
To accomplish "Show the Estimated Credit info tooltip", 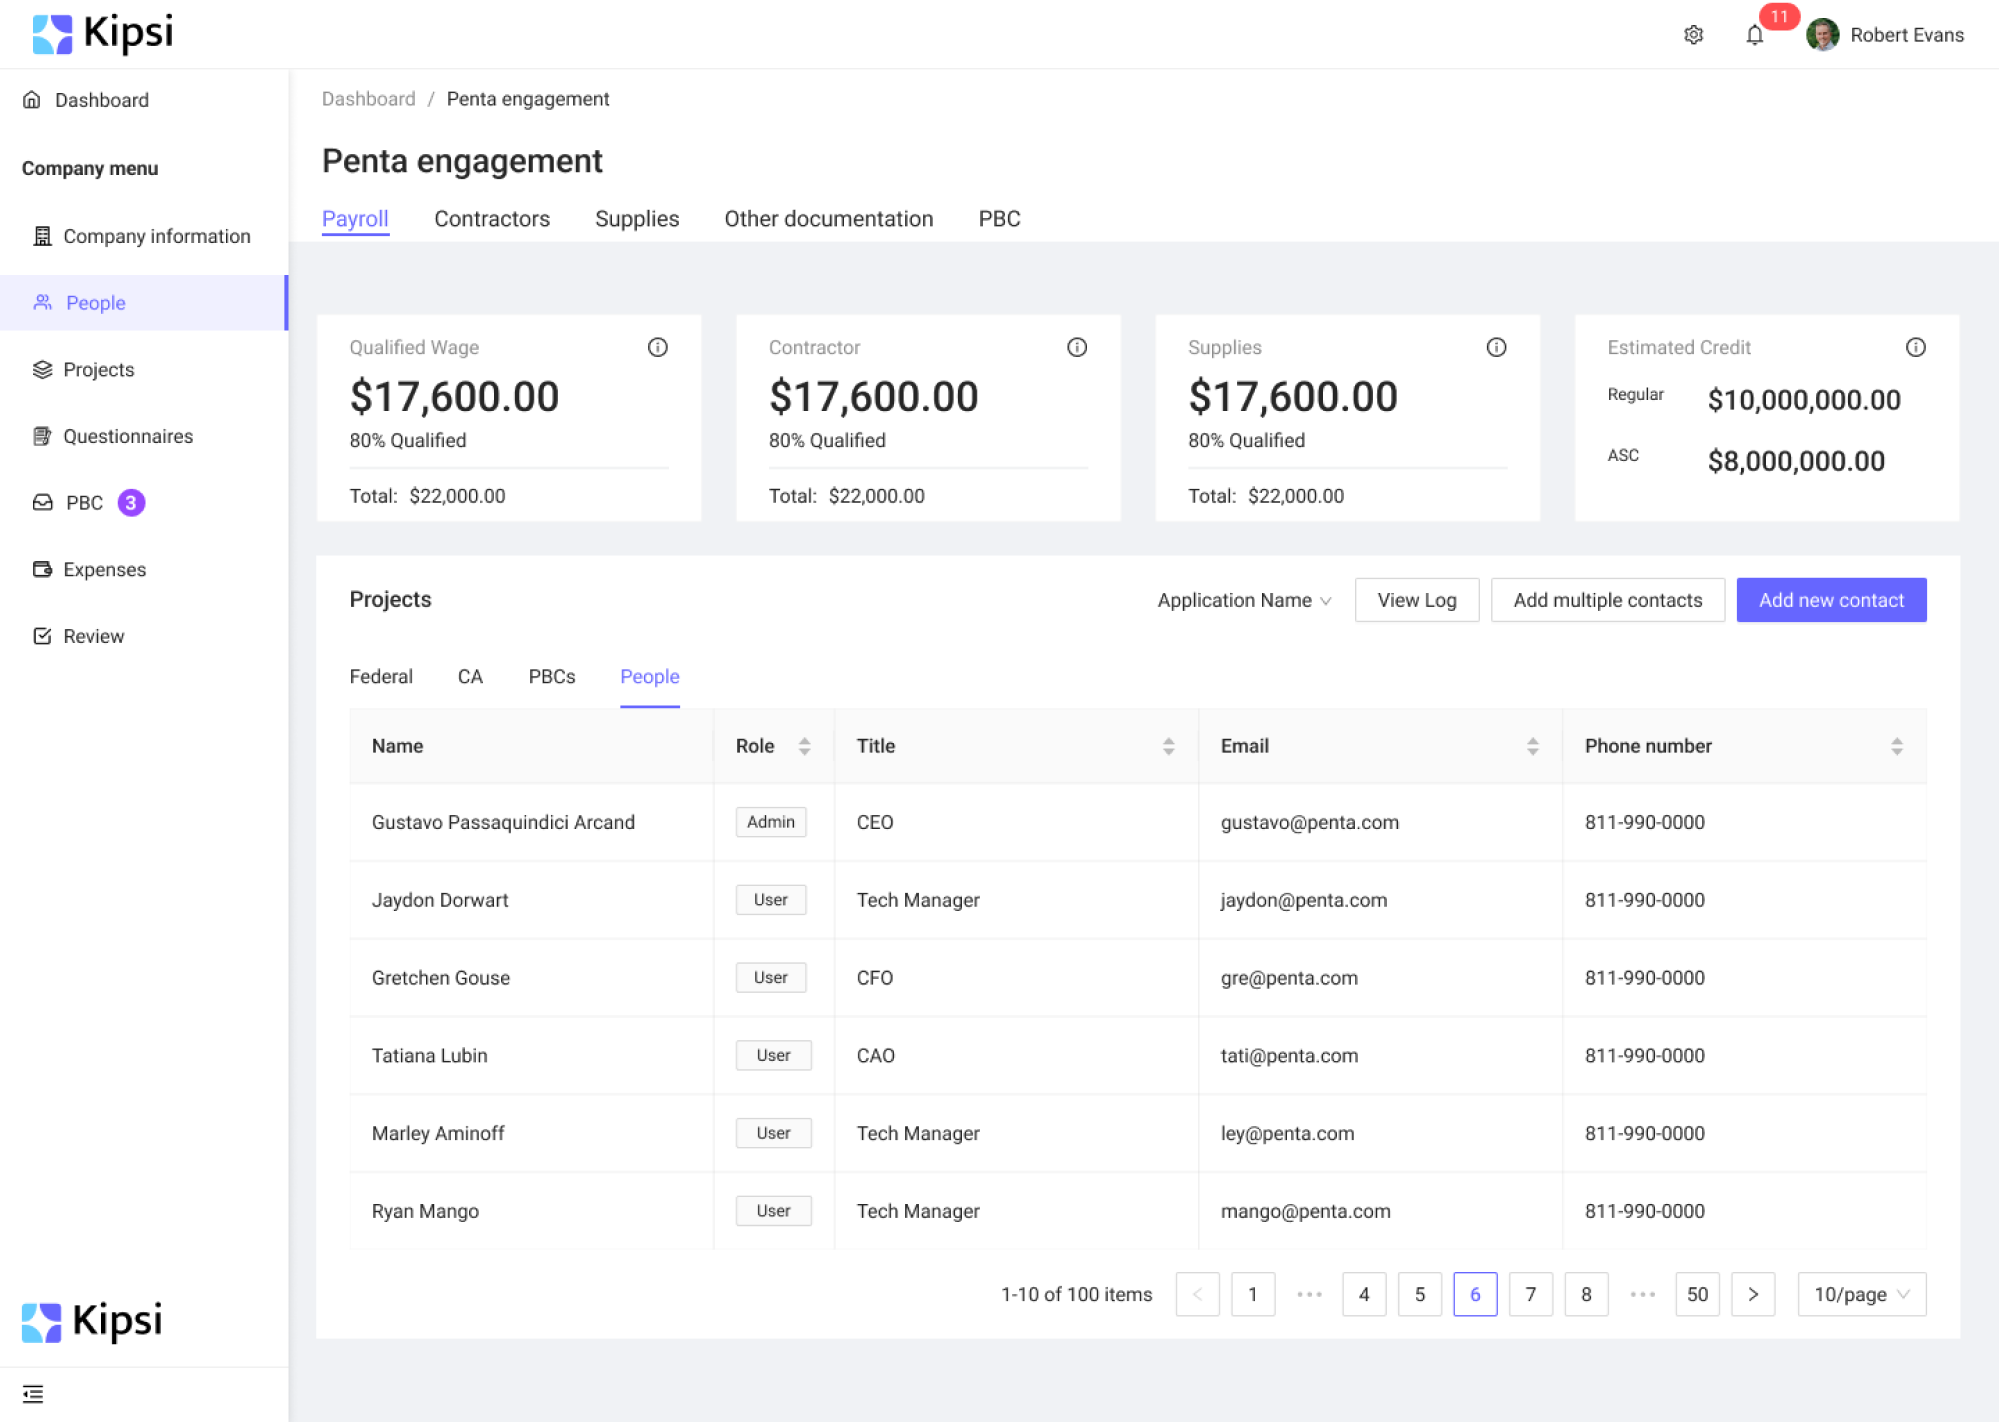I will (1916, 347).
